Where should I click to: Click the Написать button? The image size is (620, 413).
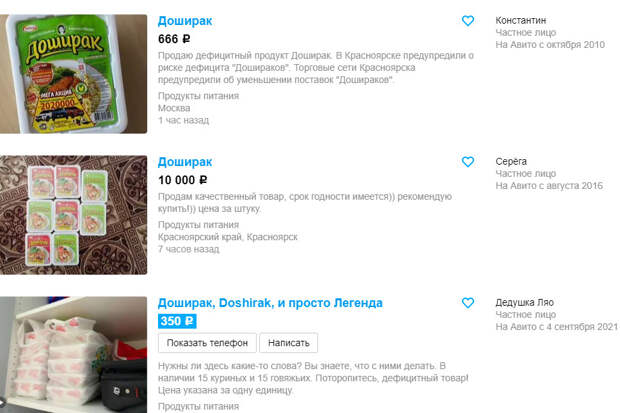(x=289, y=343)
